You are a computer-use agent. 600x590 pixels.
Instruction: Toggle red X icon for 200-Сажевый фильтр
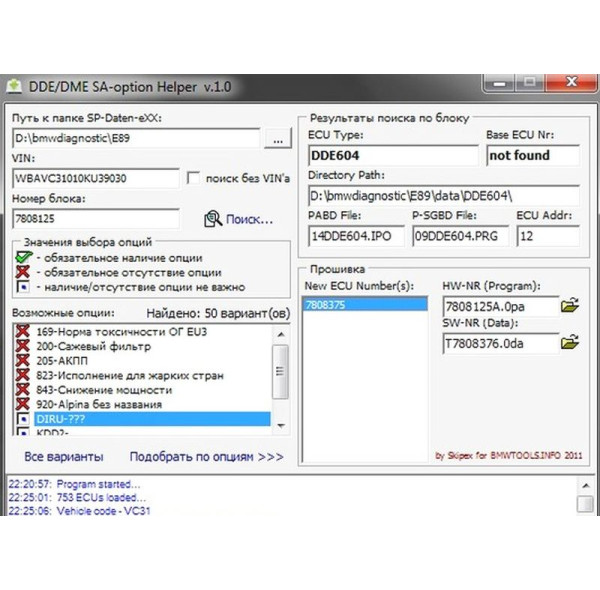(x=23, y=347)
